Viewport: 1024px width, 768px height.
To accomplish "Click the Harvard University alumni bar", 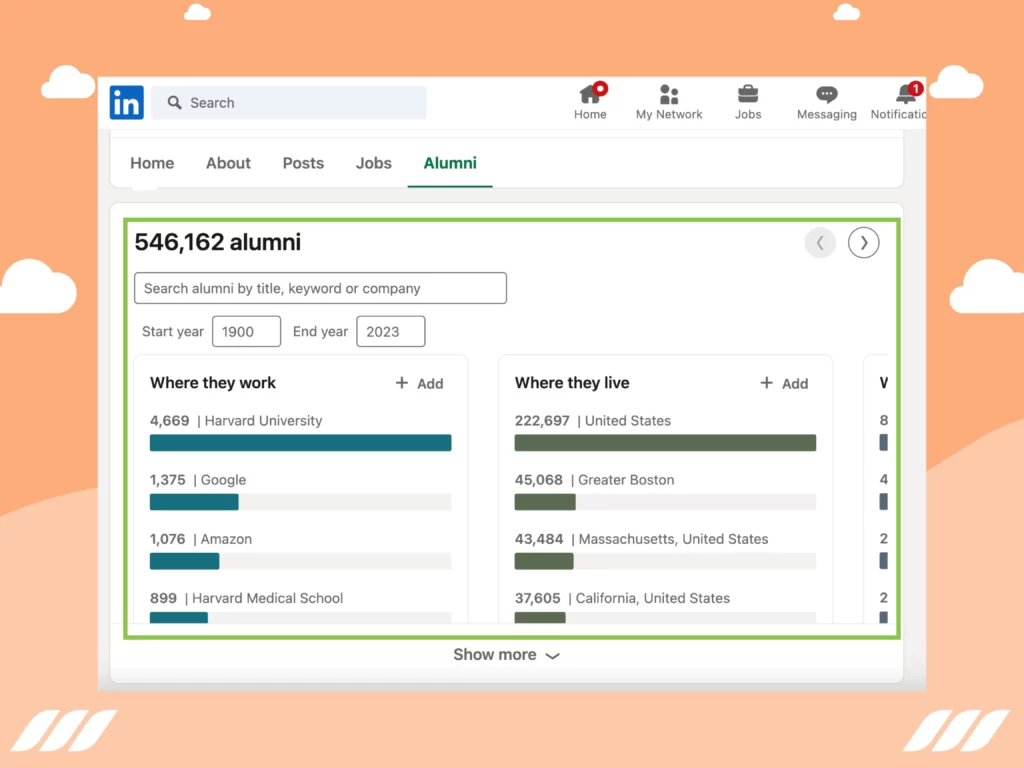I will [300, 442].
